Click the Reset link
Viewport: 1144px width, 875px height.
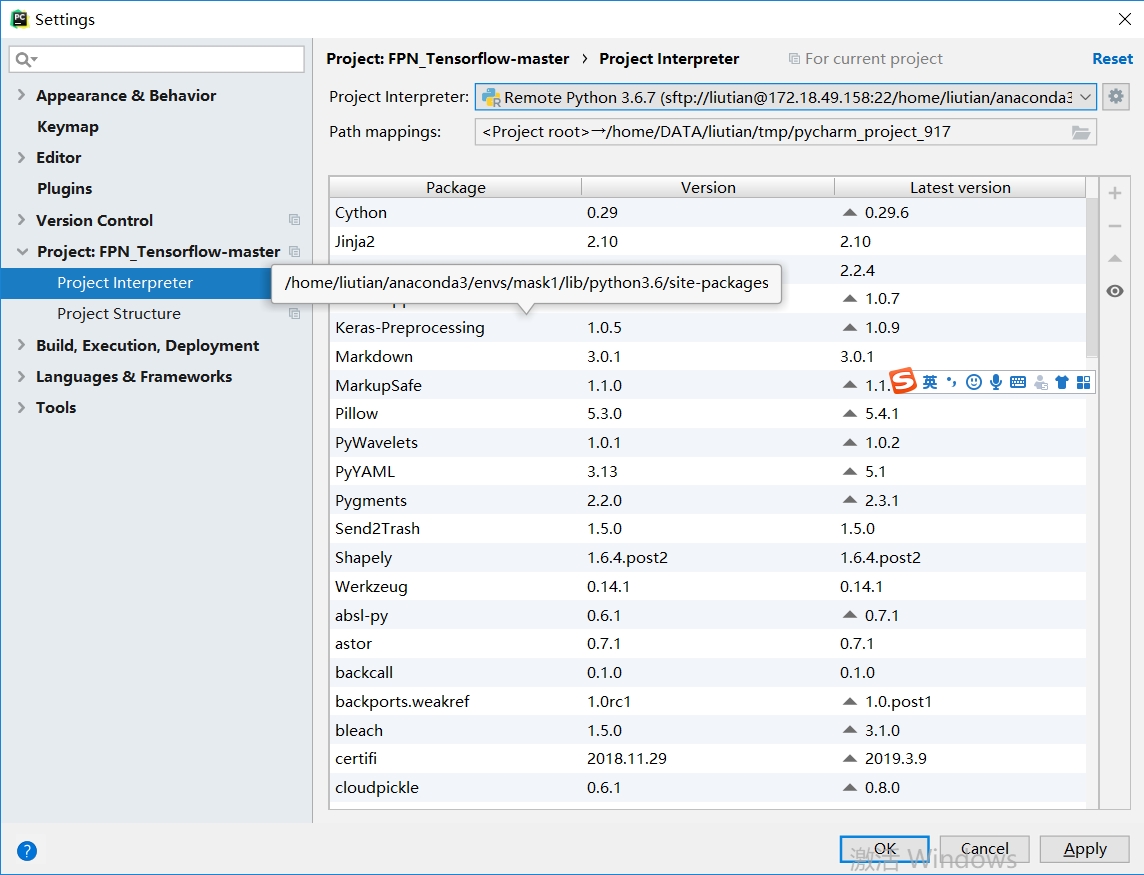pyautogui.click(x=1112, y=58)
